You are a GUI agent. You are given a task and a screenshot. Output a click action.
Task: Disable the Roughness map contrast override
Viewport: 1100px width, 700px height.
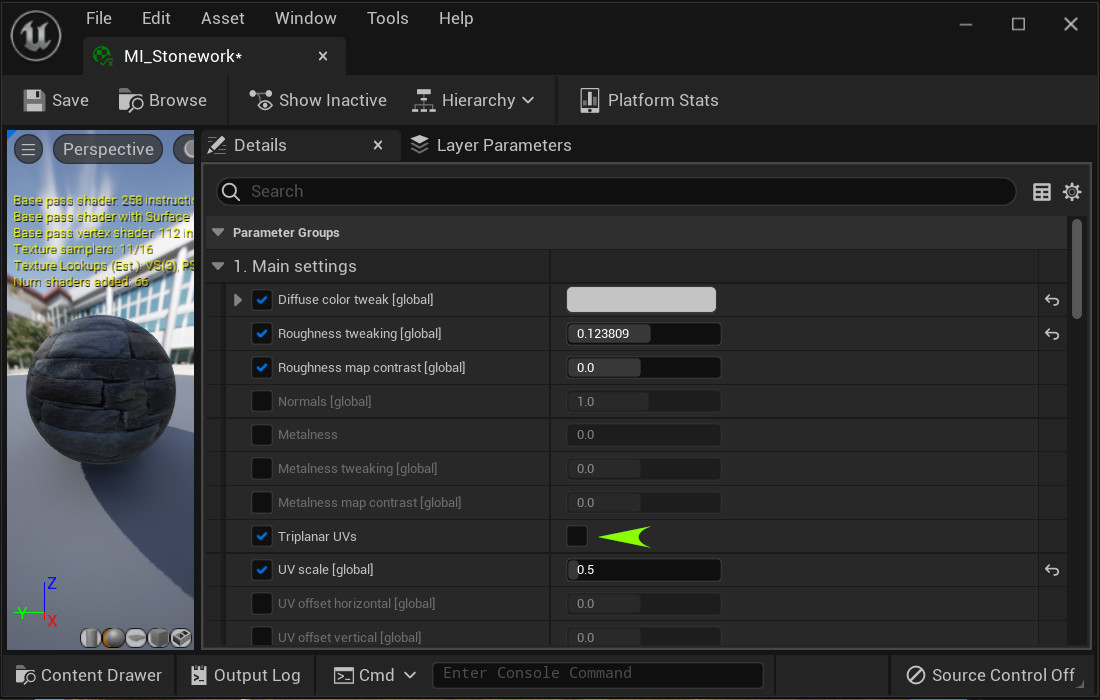(x=262, y=368)
